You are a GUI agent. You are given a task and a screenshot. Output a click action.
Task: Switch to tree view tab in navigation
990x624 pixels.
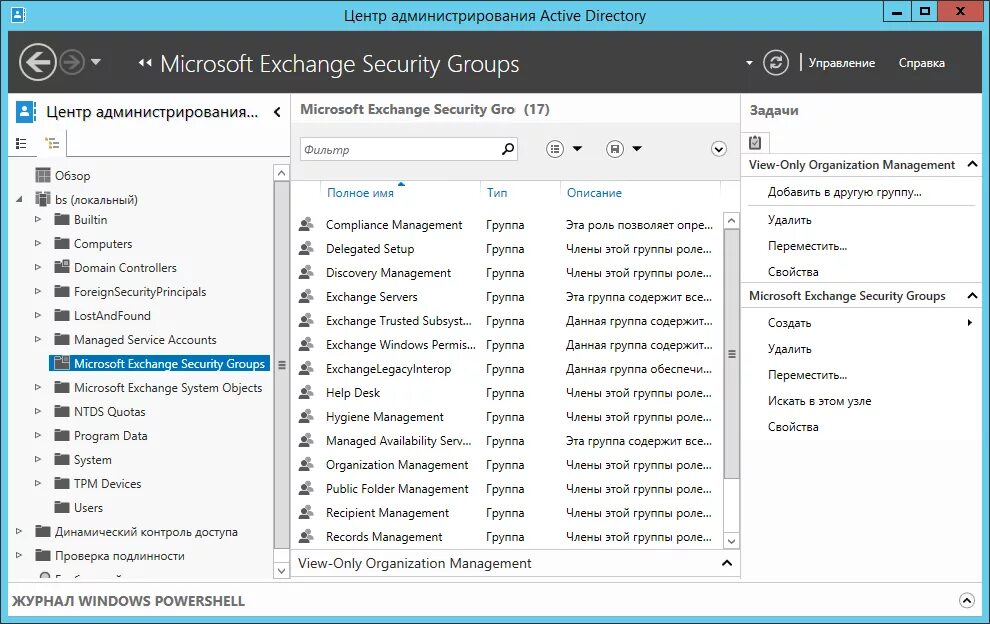pos(52,143)
